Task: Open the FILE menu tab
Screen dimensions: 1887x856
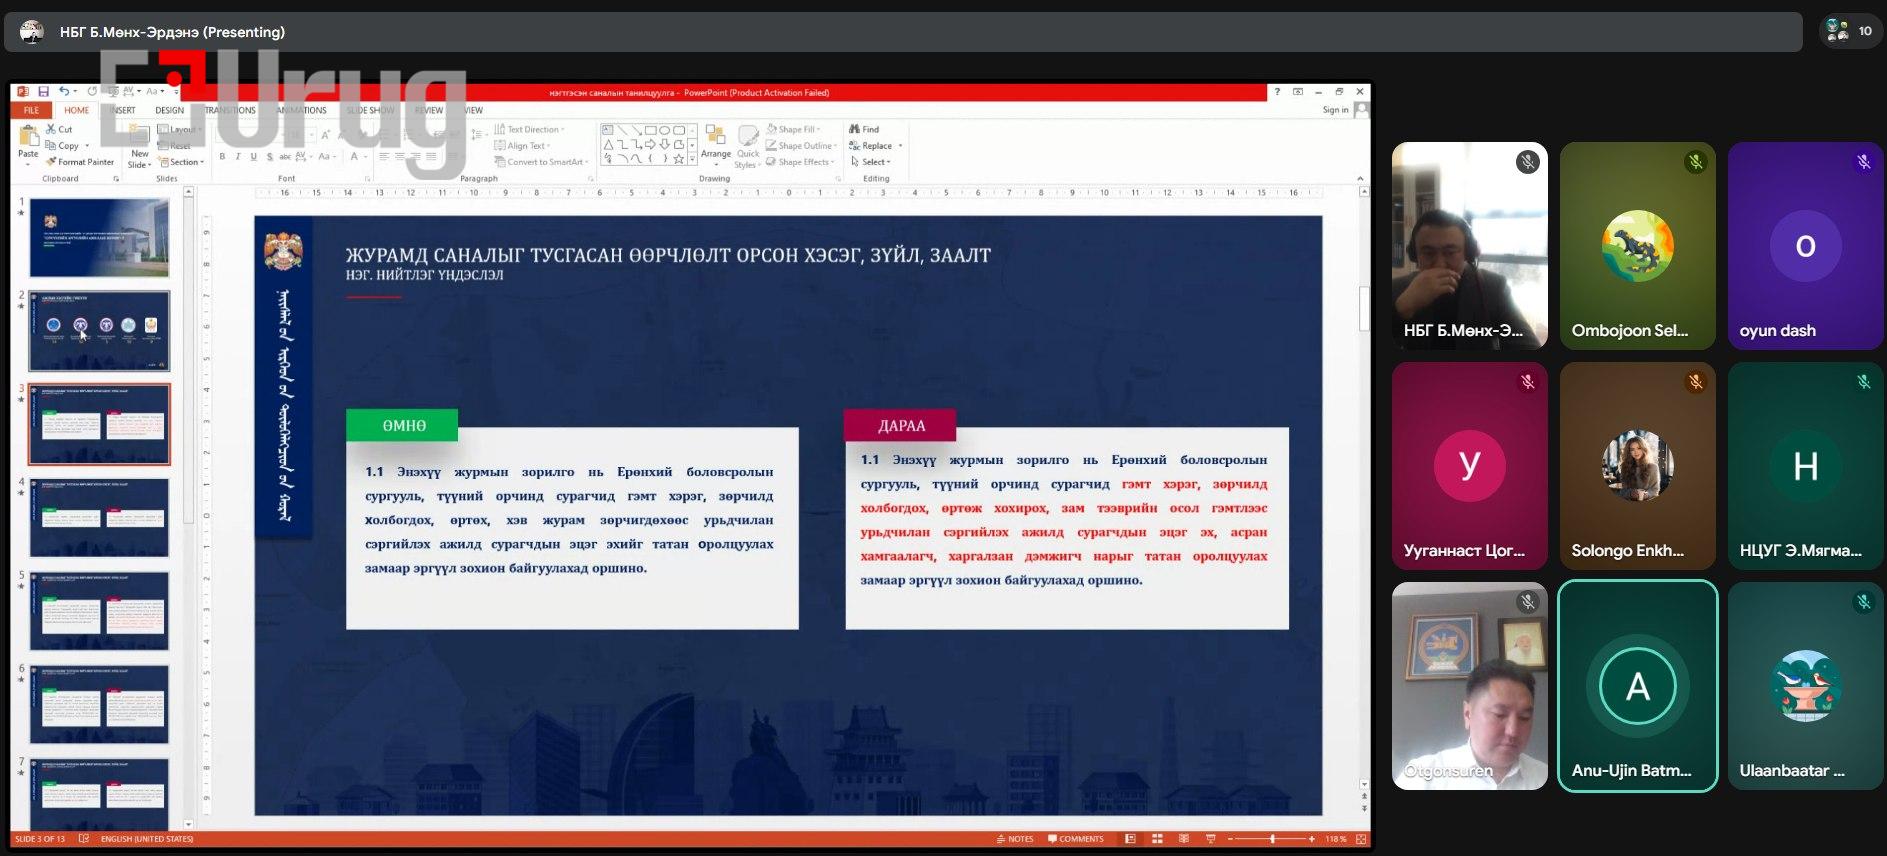Action: pos(31,110)
